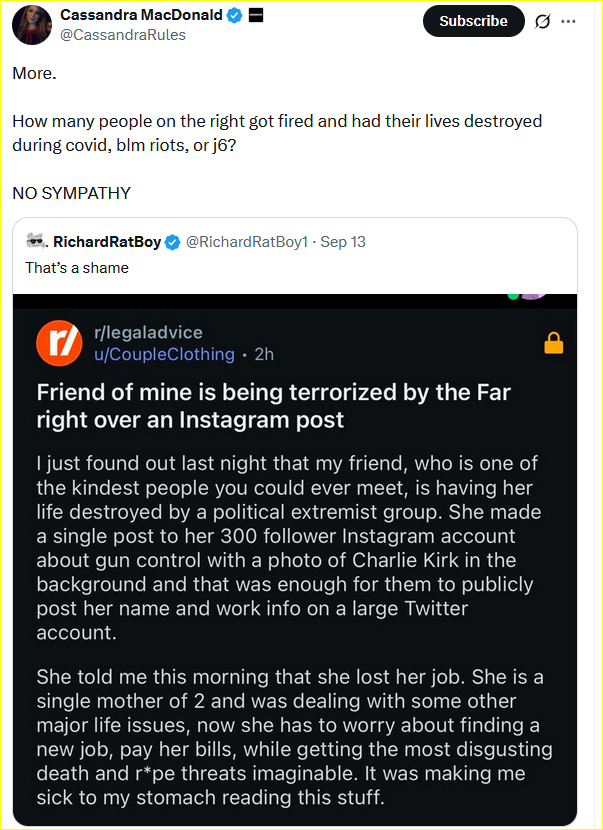Open RichardRatBoy quoted author name
The image size is (603, 830).
click(x=107, y=242)
